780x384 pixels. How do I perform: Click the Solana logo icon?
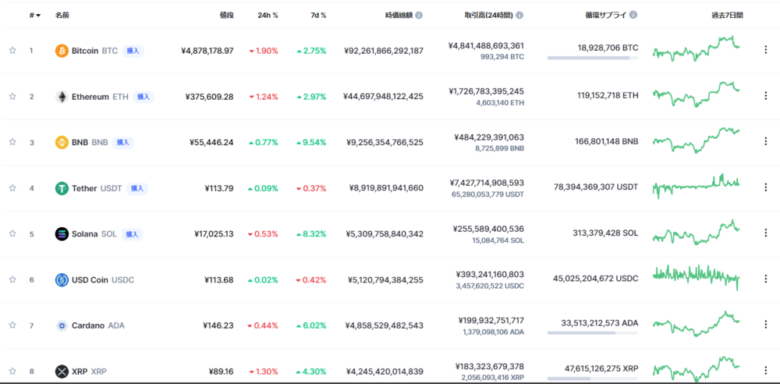(62, 234)
